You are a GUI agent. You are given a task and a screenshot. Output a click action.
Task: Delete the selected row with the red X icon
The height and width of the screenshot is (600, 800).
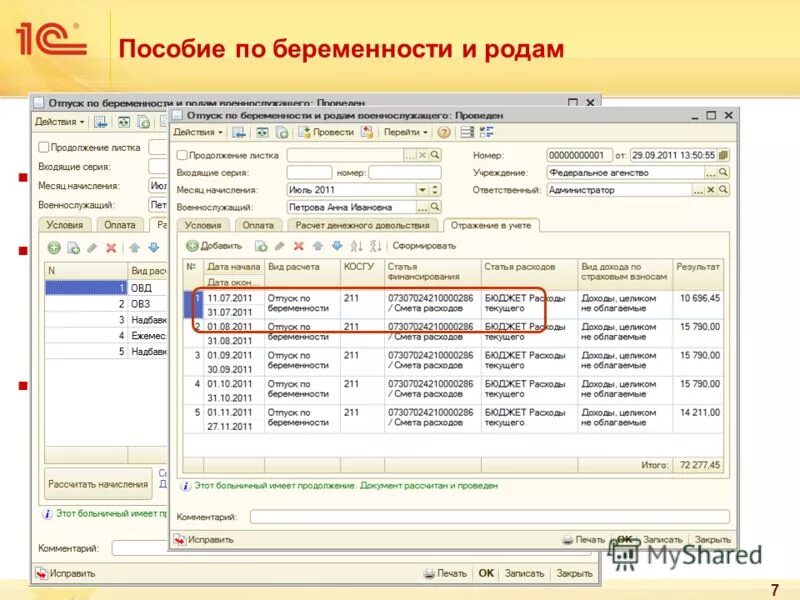298,245
